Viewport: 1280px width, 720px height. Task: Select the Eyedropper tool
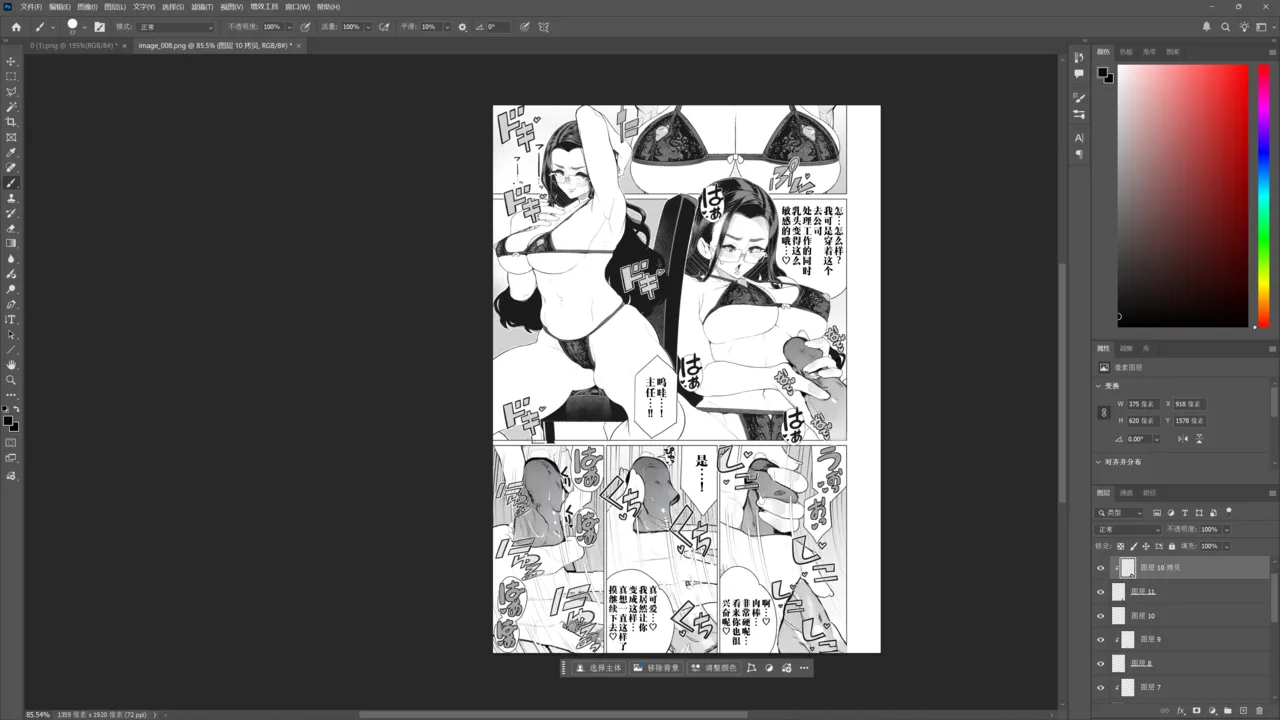(x=11, y=153)
